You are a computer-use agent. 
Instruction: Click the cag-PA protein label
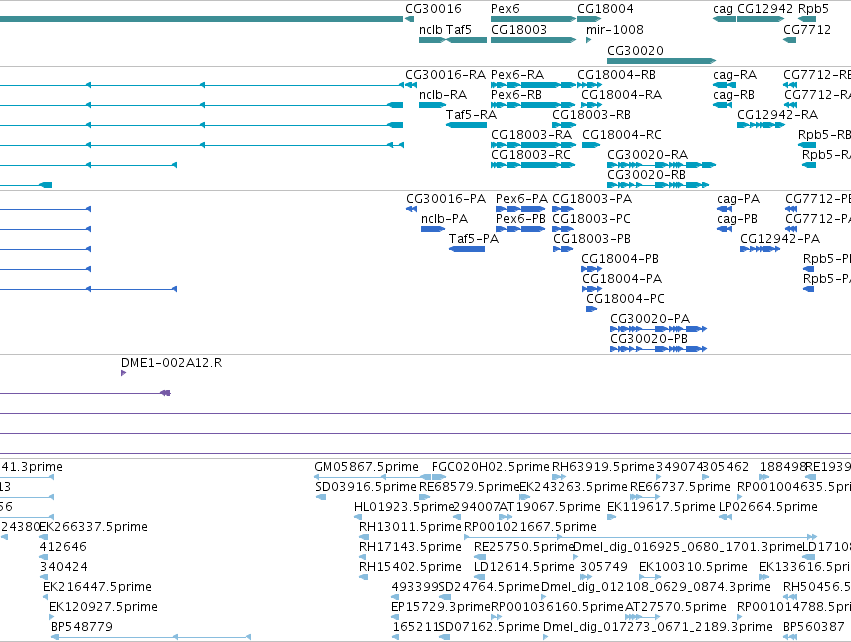point(738,199)
